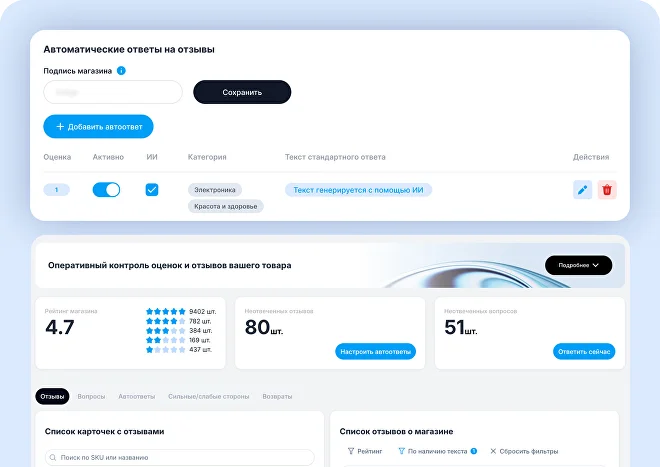660x467 pixels.
Task: Click the Список карточек с отзывами heading
Action: point(104,431)
